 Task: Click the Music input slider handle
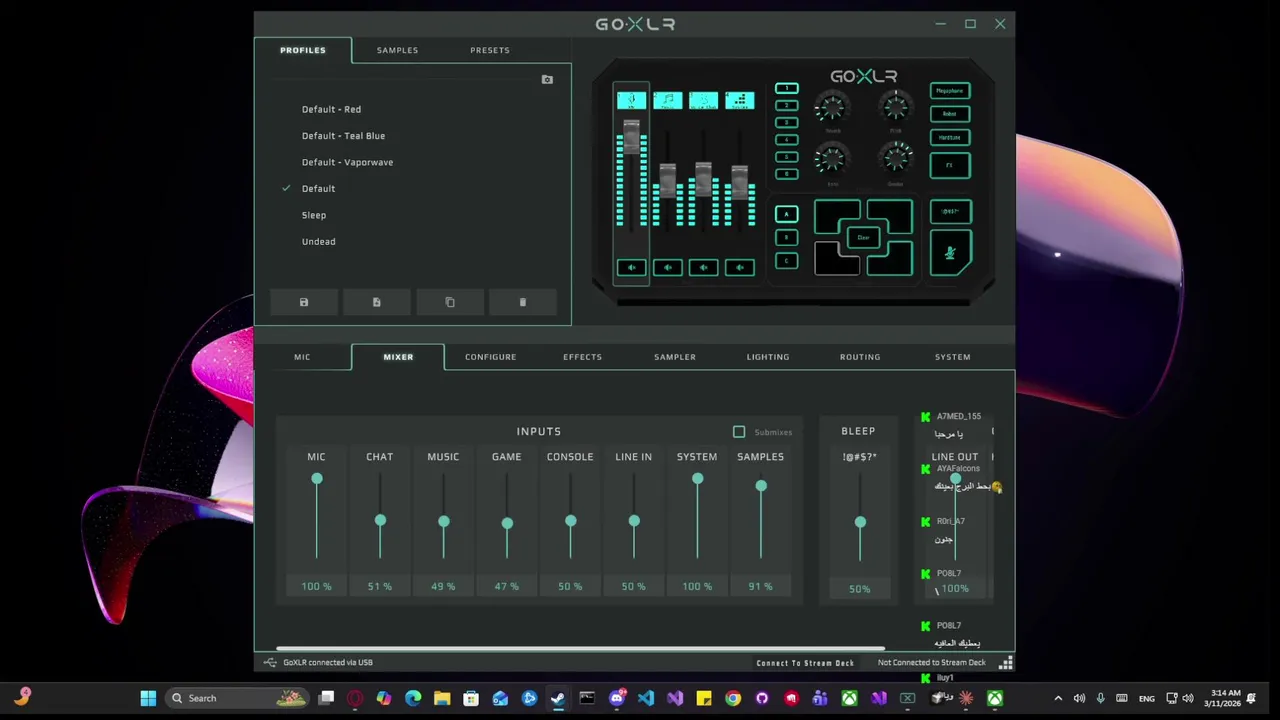coord(443,522)
